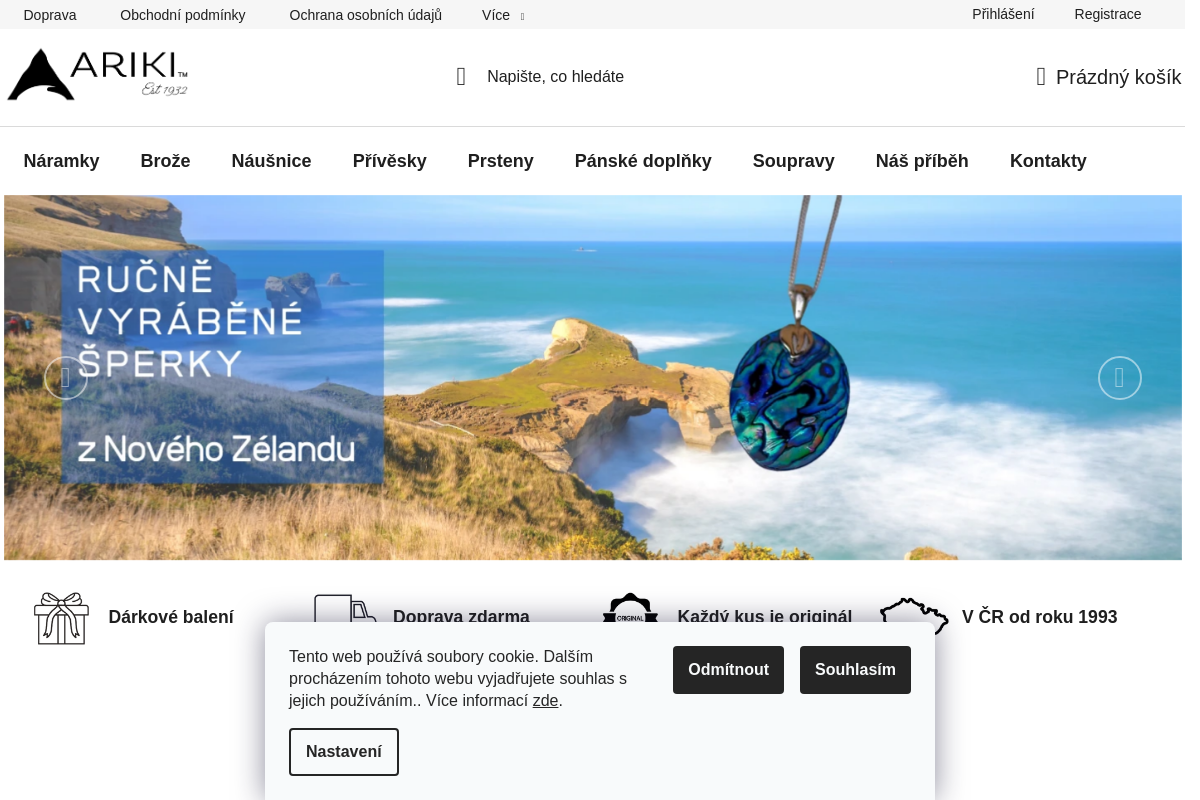Open the Náramky category
The width and height of the screenshot is (1200, 800).
62,161
